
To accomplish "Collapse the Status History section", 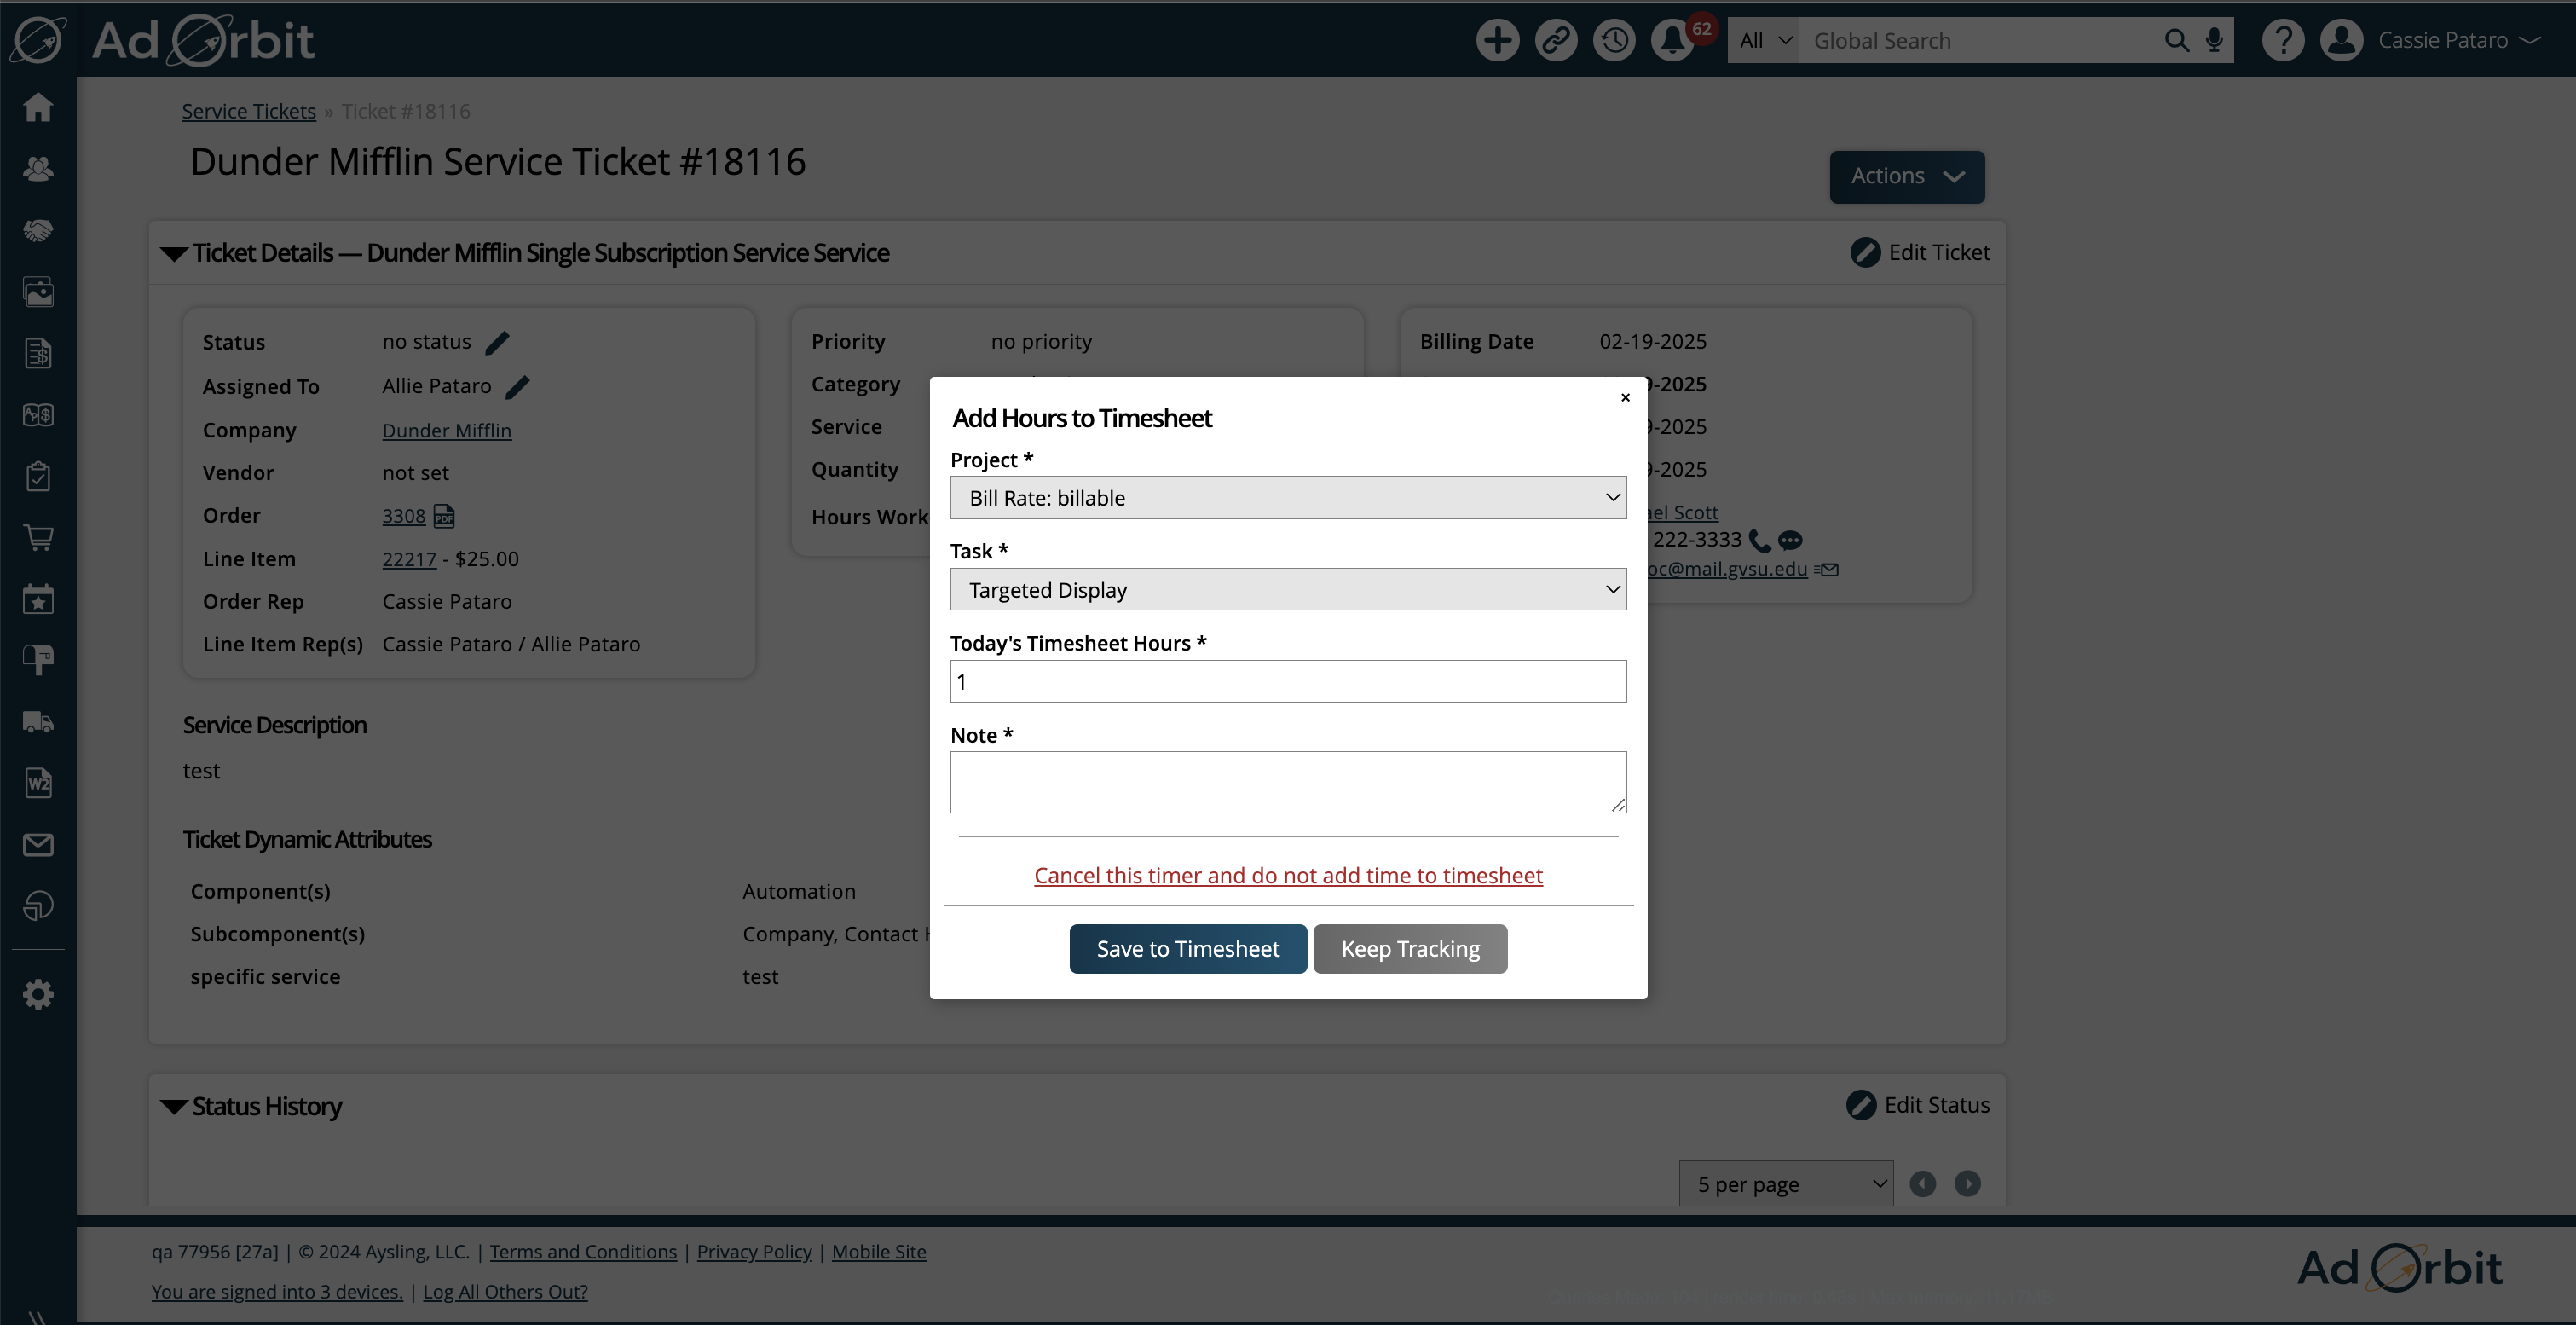I will 174,1107.
